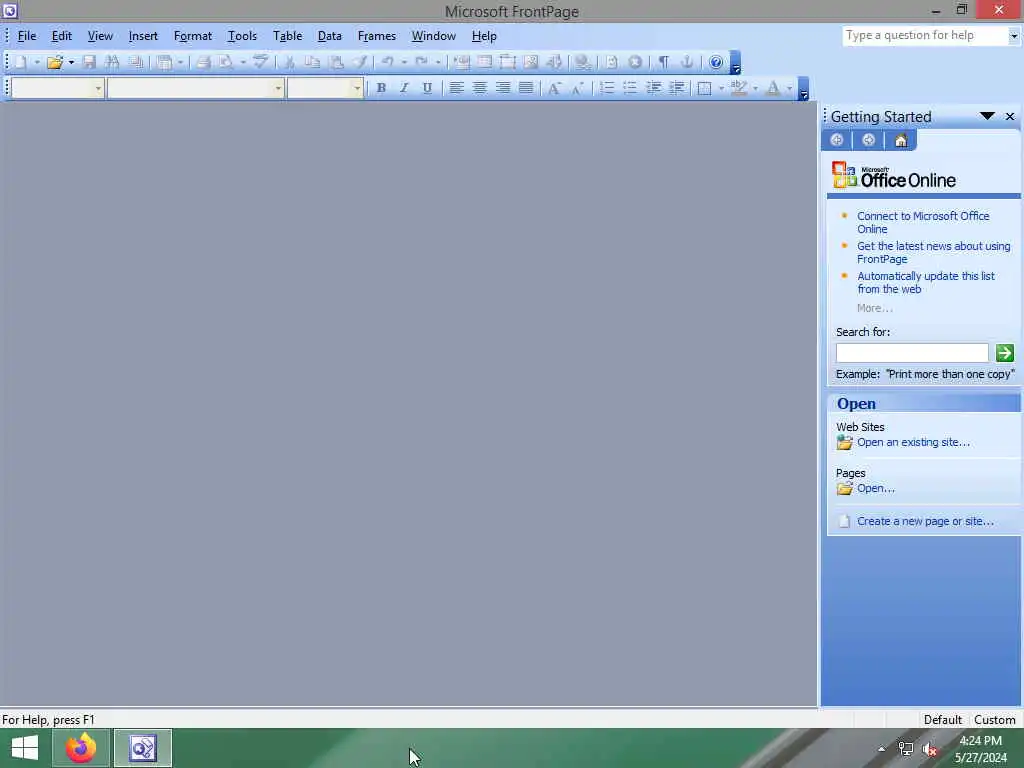Click the Increase Font Size icon
This screenshot has width=1024, height=768.
click(554, 88)
